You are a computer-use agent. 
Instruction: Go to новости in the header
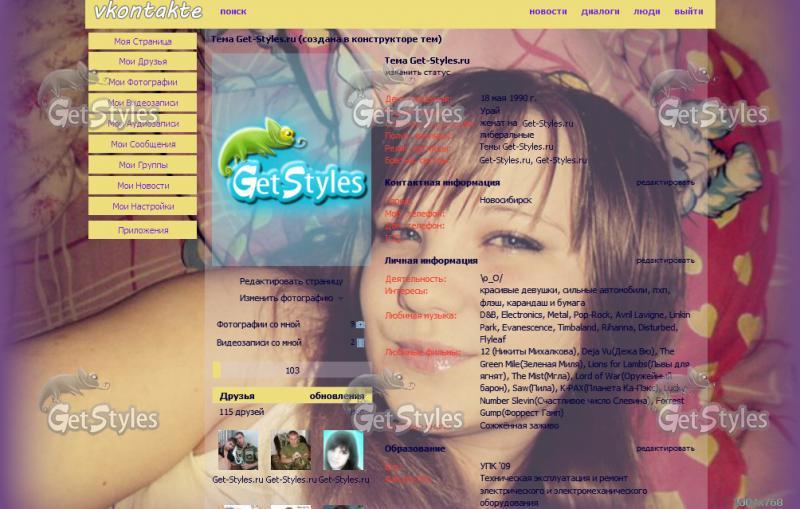[x=548, y=11]
